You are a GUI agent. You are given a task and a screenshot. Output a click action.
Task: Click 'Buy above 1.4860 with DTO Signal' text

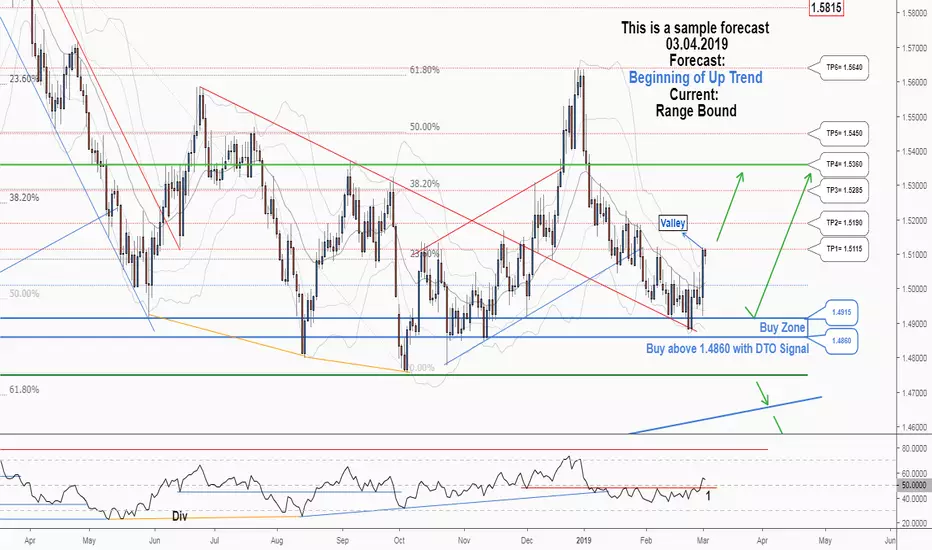point(728,348)
